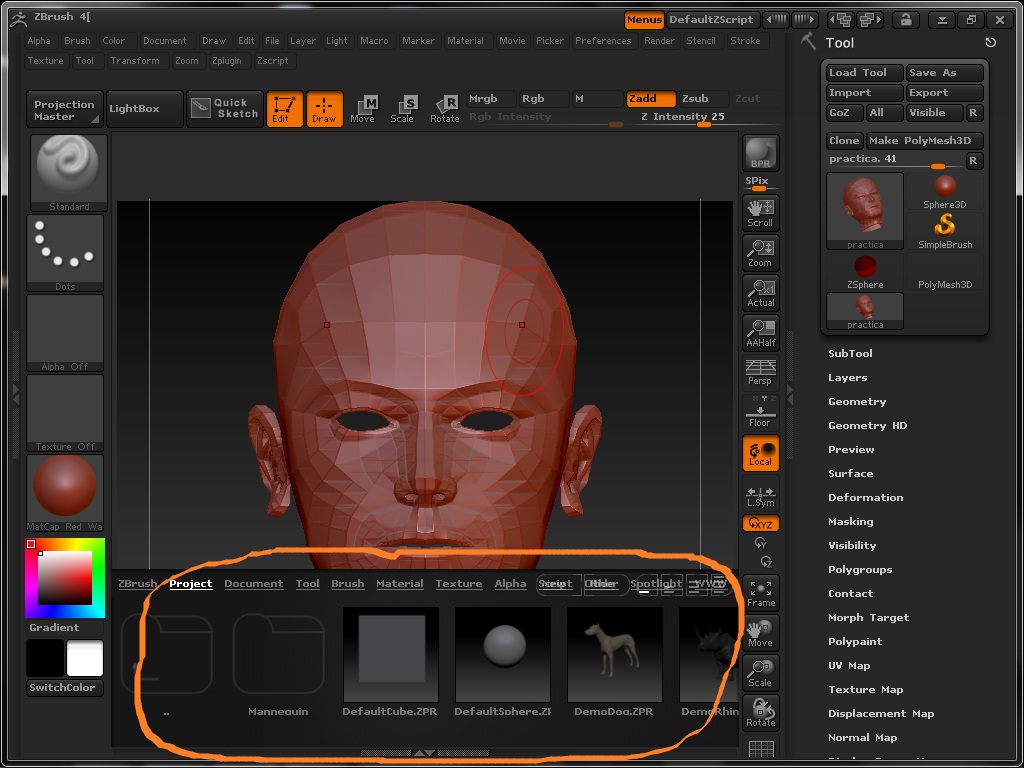Click the Frame mesh icon
The image size is (1024, 768).
point(760,593)
